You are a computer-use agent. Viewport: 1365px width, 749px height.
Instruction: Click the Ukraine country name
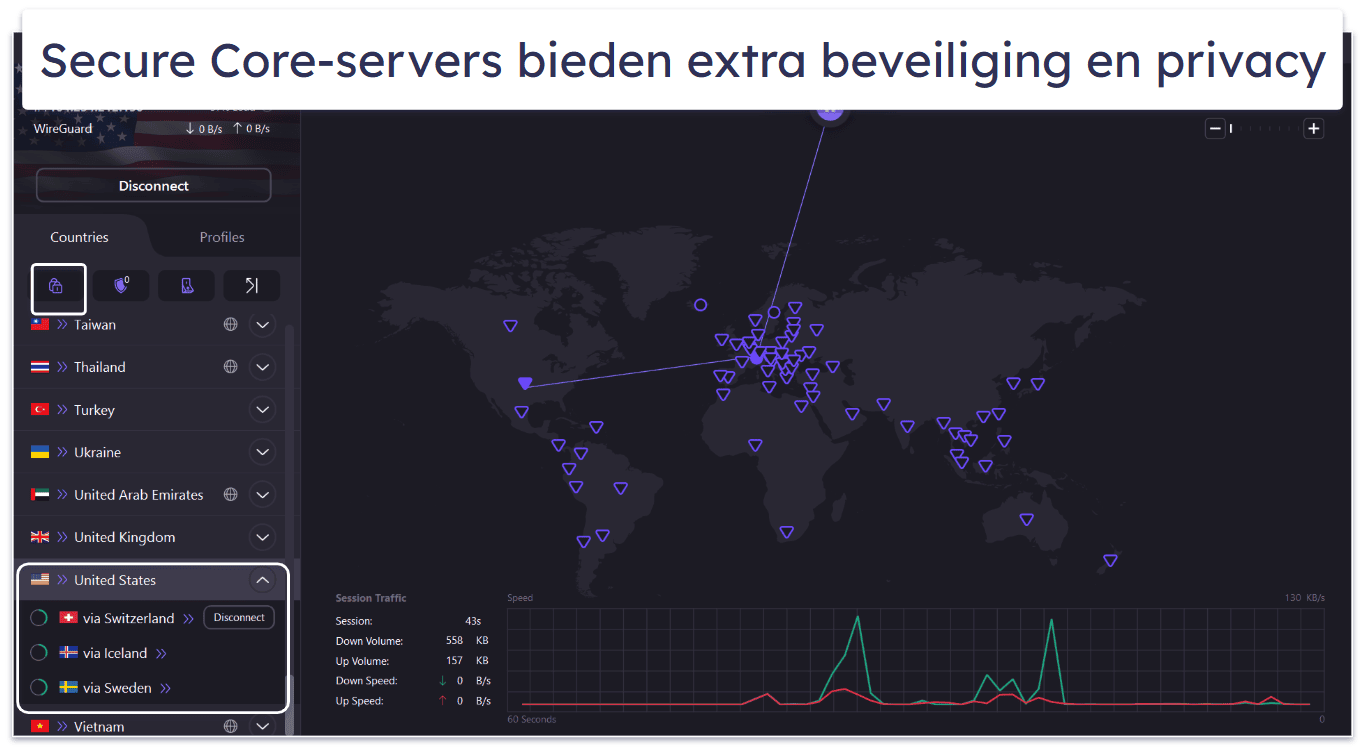coord(97,452)
